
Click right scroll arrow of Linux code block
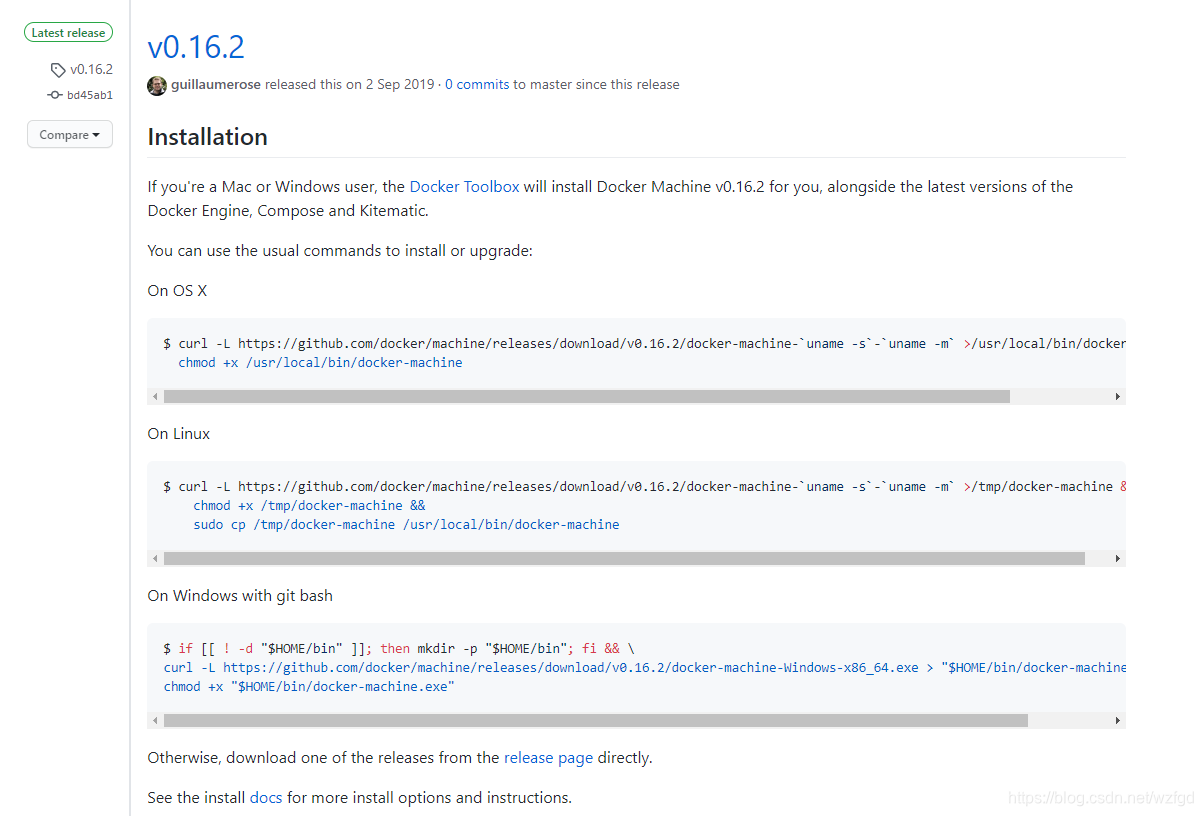click(1118, 559)
